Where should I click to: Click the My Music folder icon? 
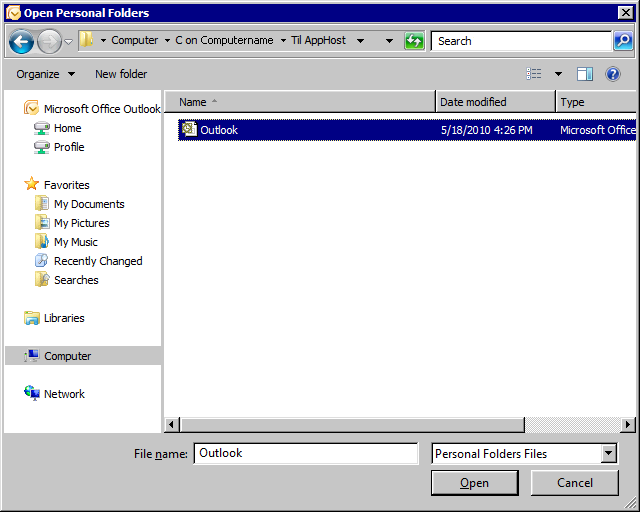pos(42,241)
